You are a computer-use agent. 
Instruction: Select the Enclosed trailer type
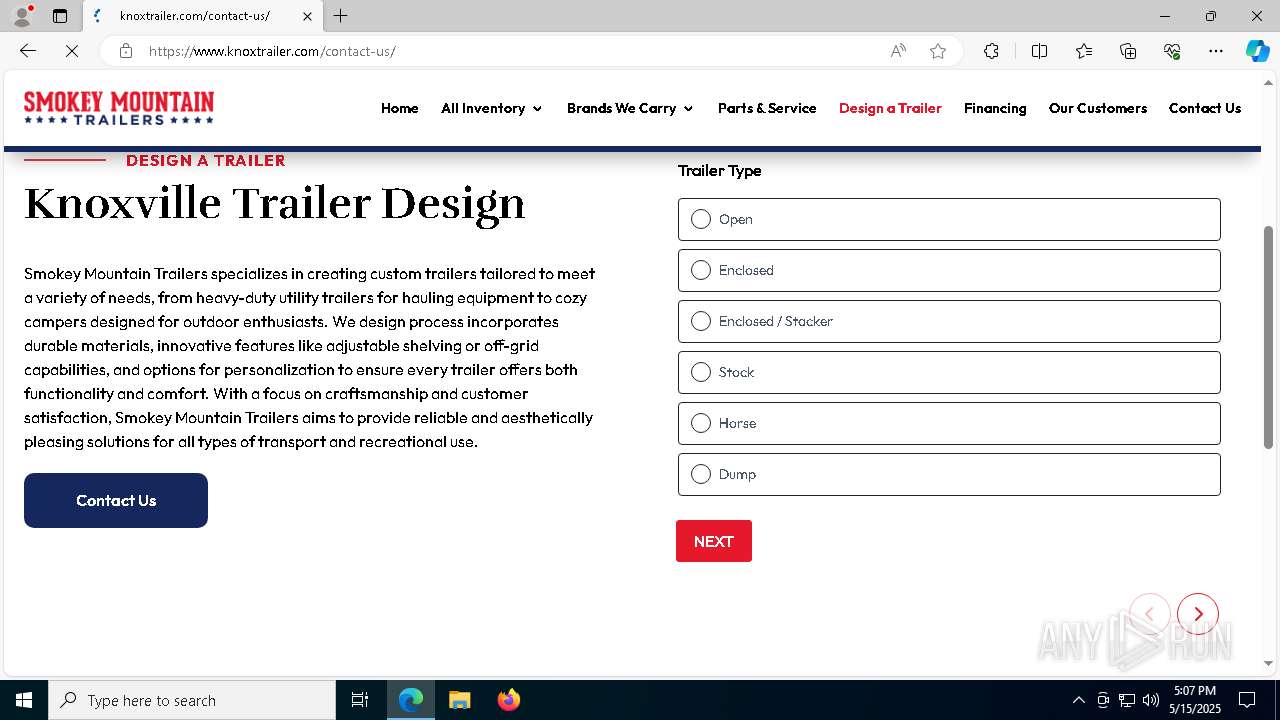click(x=949, y=270)
